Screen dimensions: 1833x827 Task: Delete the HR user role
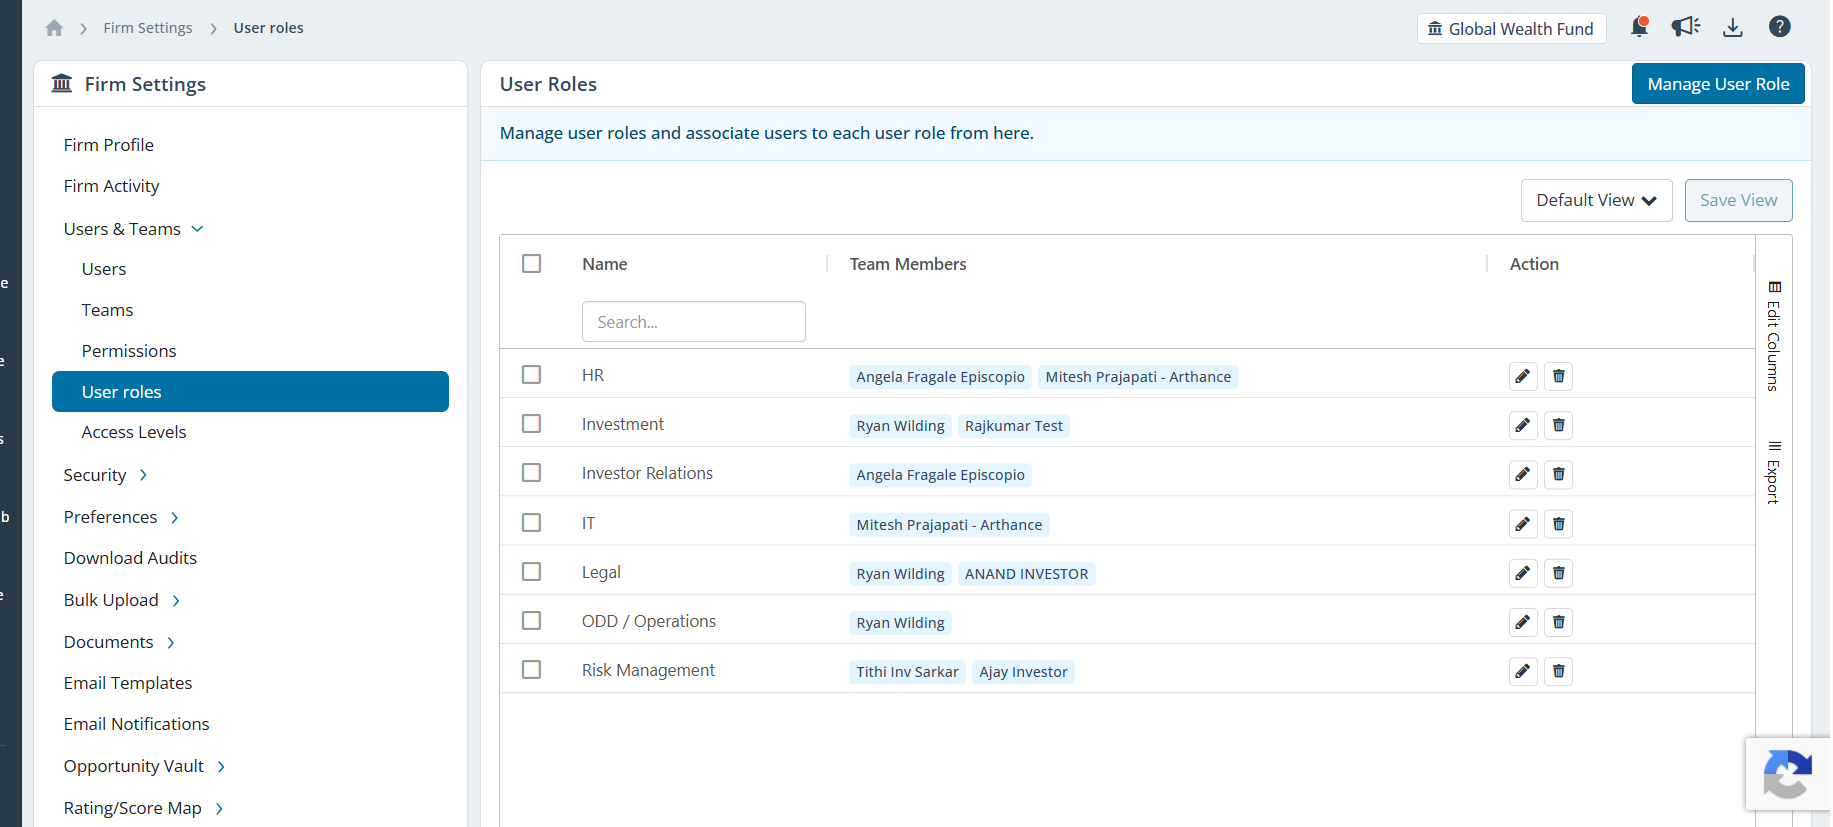(1559, 376)
